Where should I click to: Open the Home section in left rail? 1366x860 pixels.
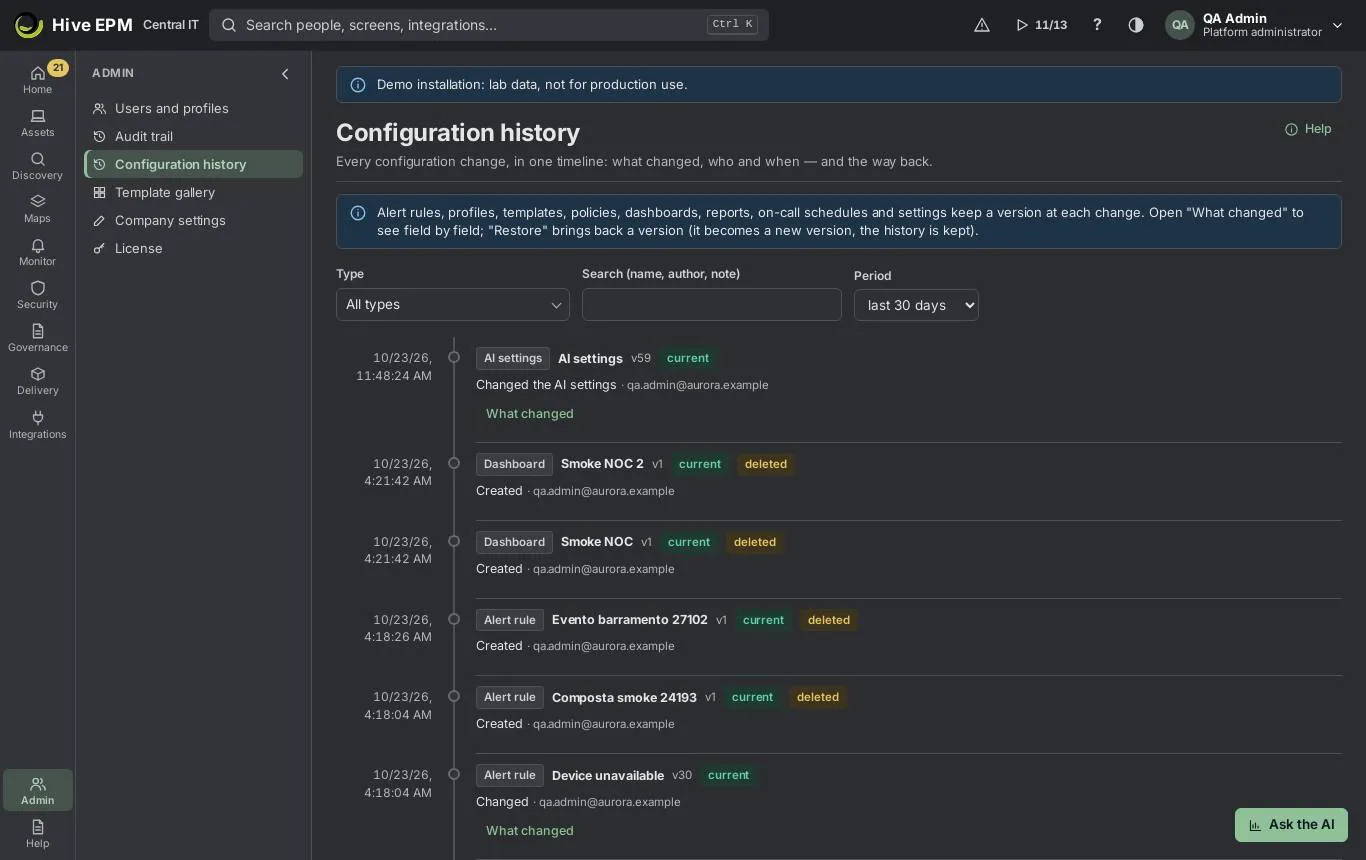click(x=37, y=79)
